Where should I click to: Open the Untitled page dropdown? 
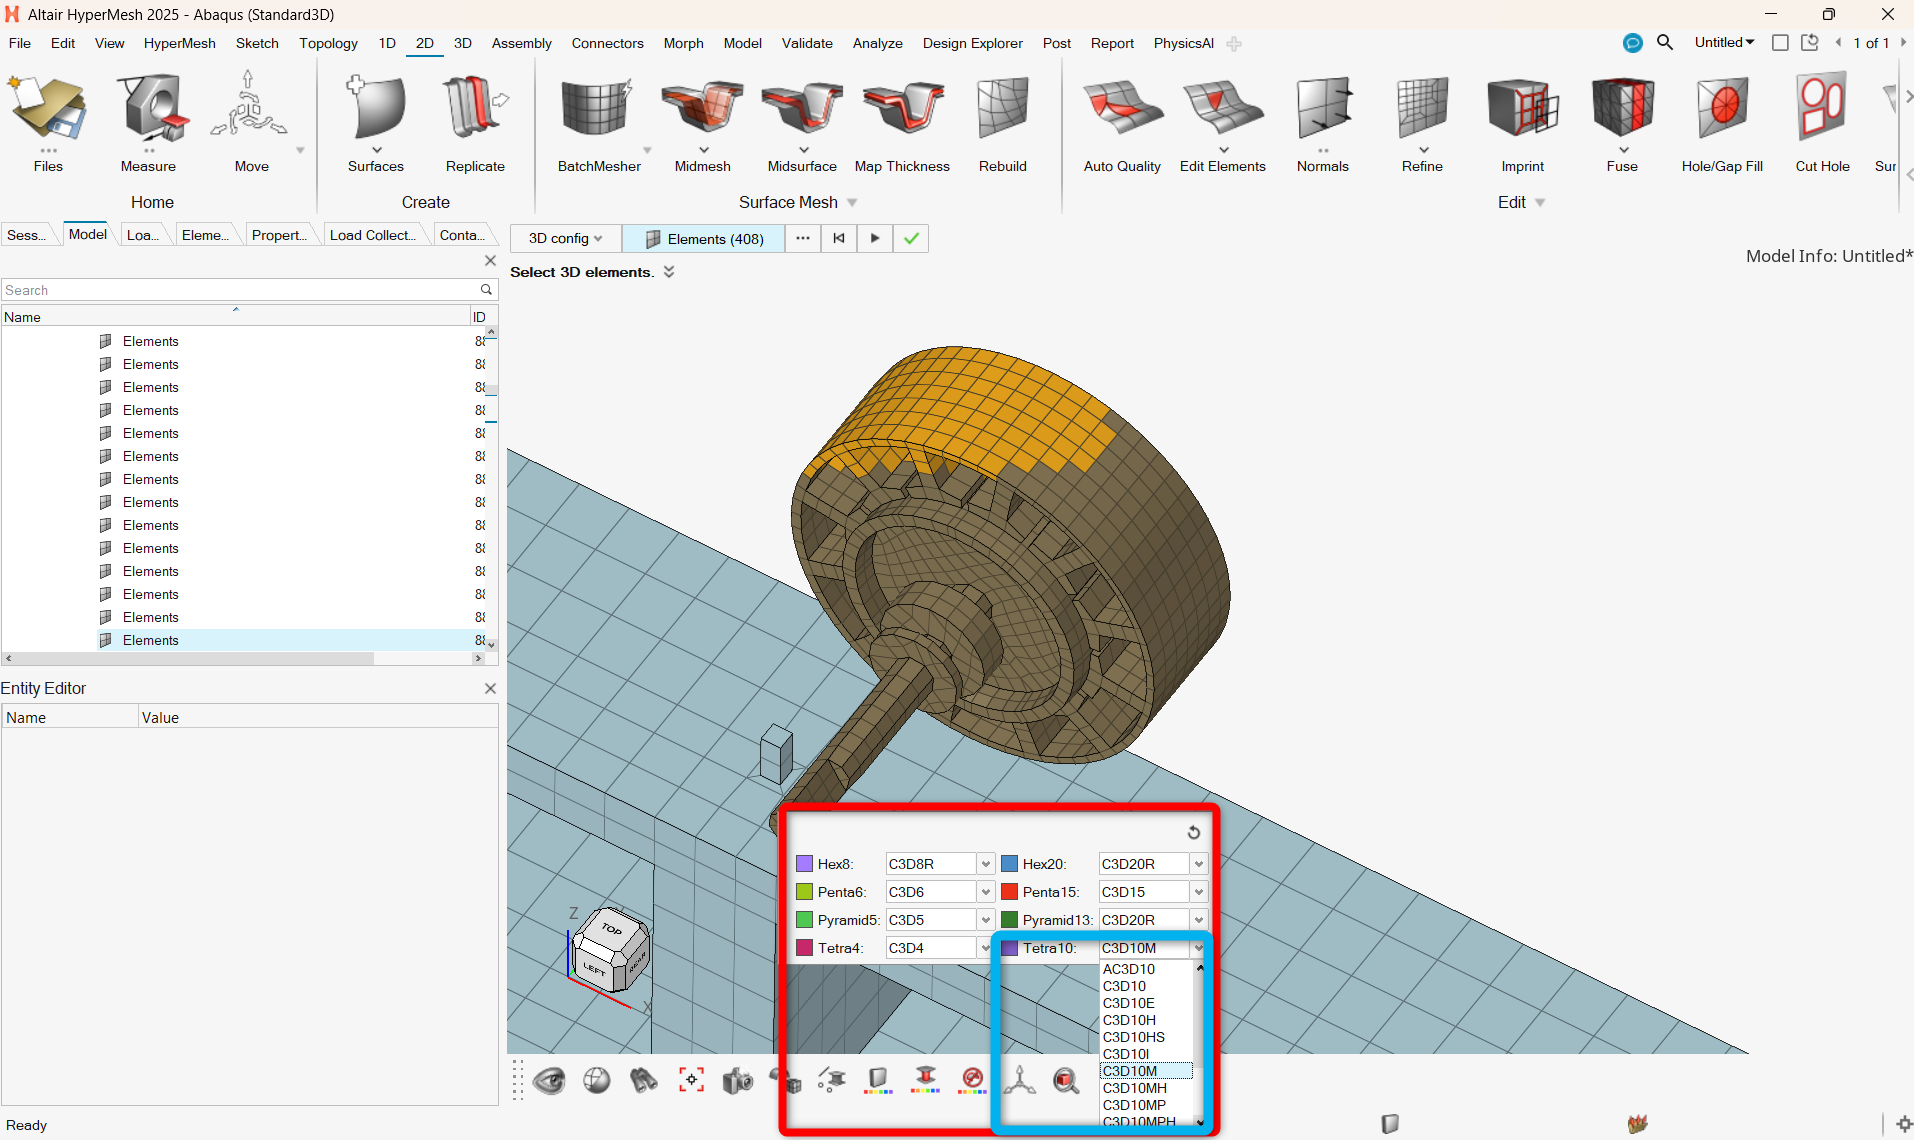(x=1724, y=43)
